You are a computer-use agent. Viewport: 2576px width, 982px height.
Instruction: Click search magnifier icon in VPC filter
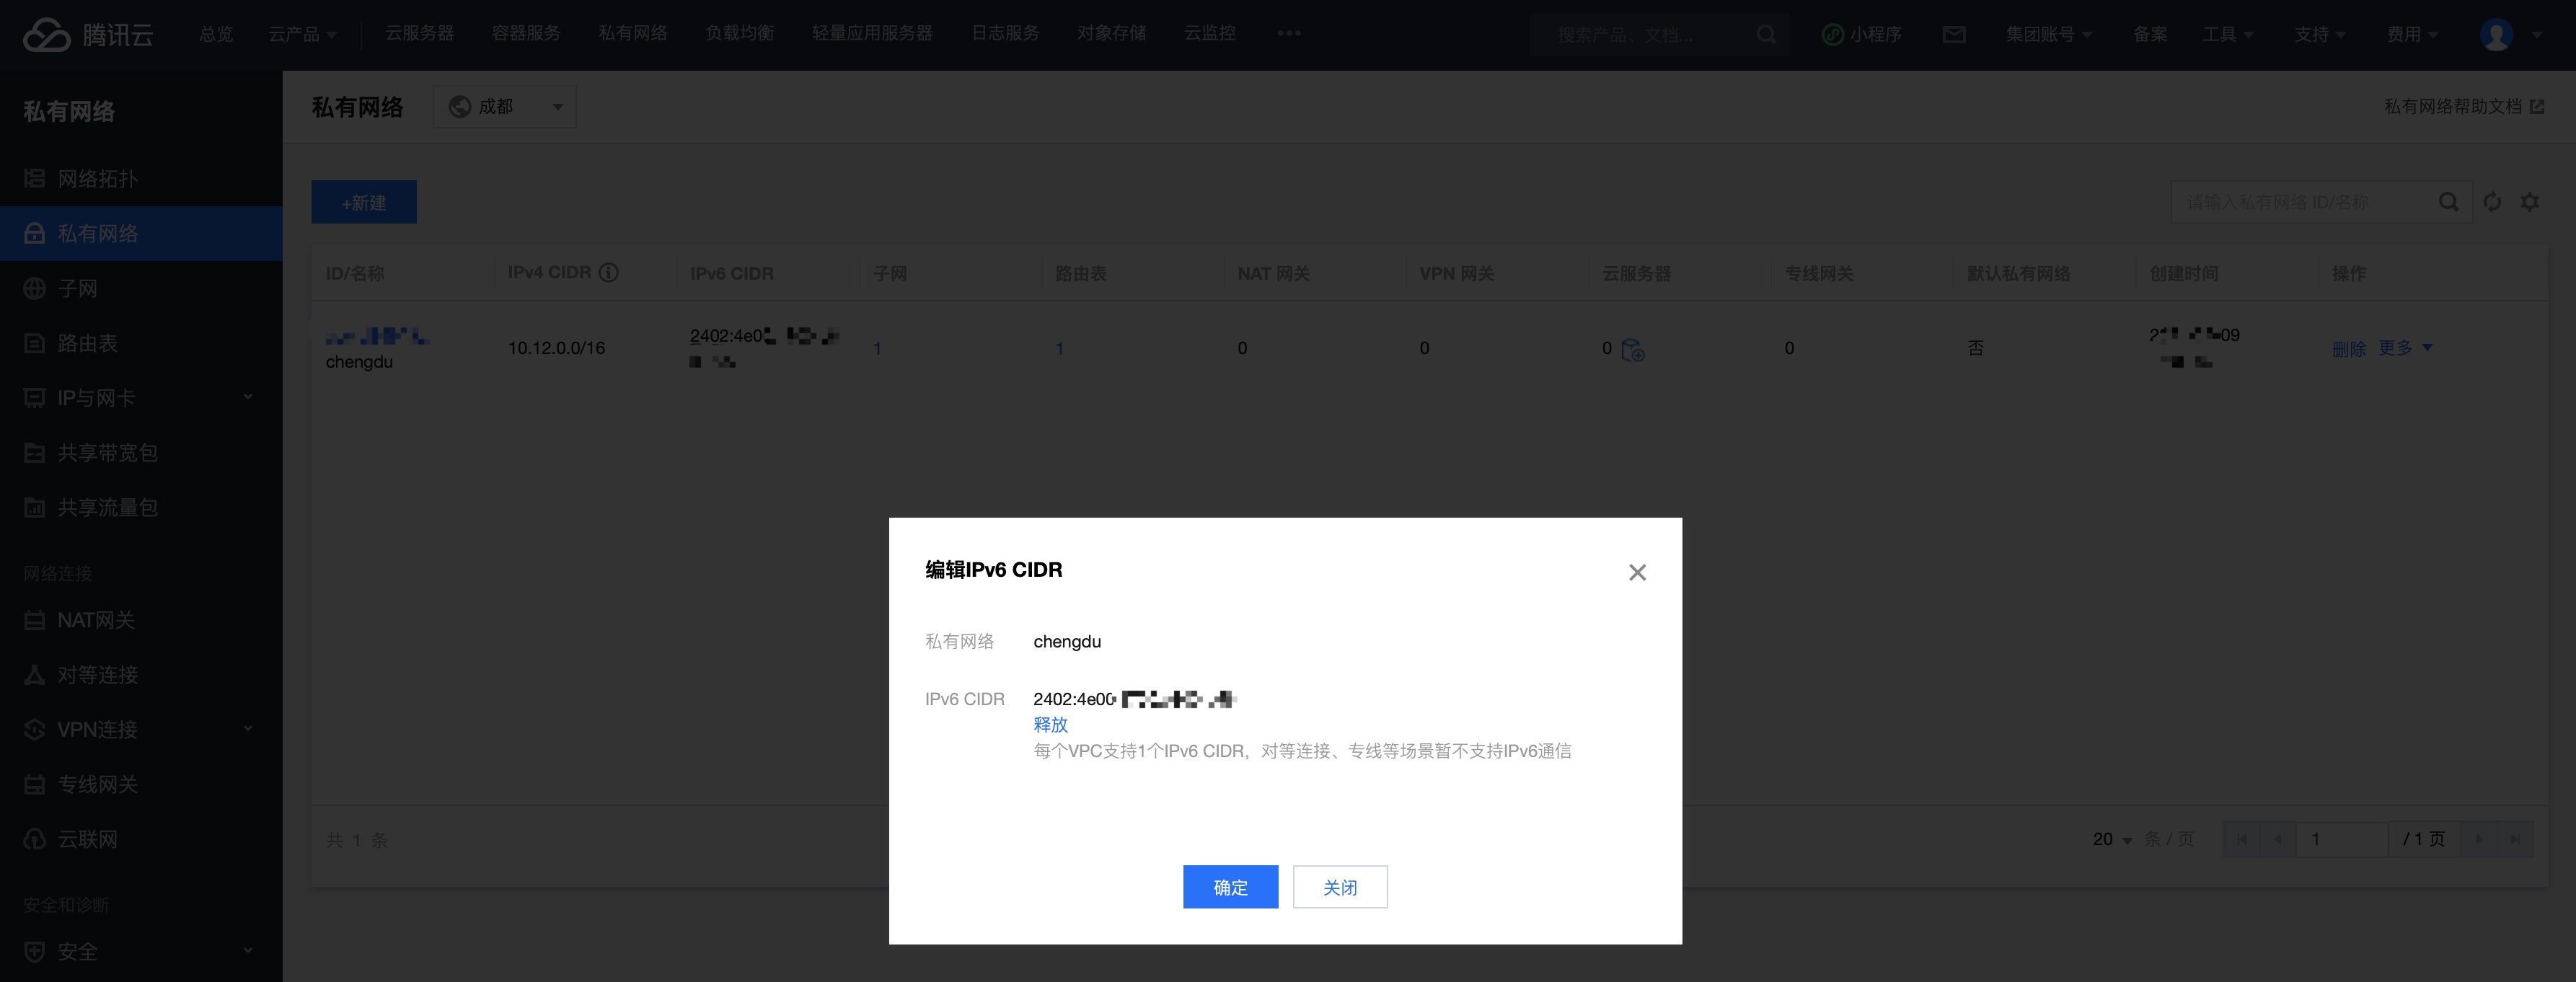pos(2448,202)
